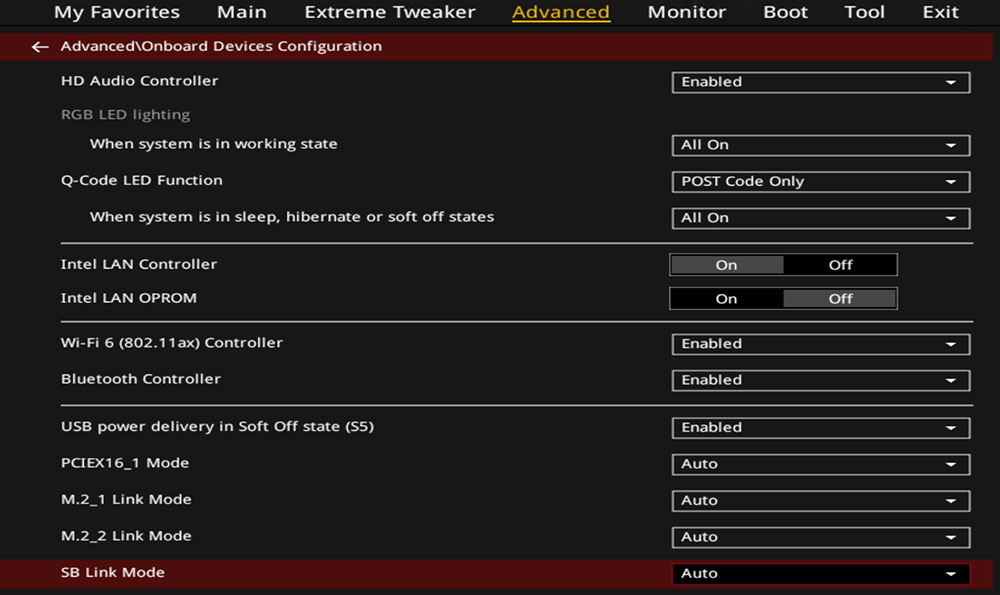Open M.2_2 Link Mode dropdown
The width and height of the screenshot is (1000, 595).
821,537
